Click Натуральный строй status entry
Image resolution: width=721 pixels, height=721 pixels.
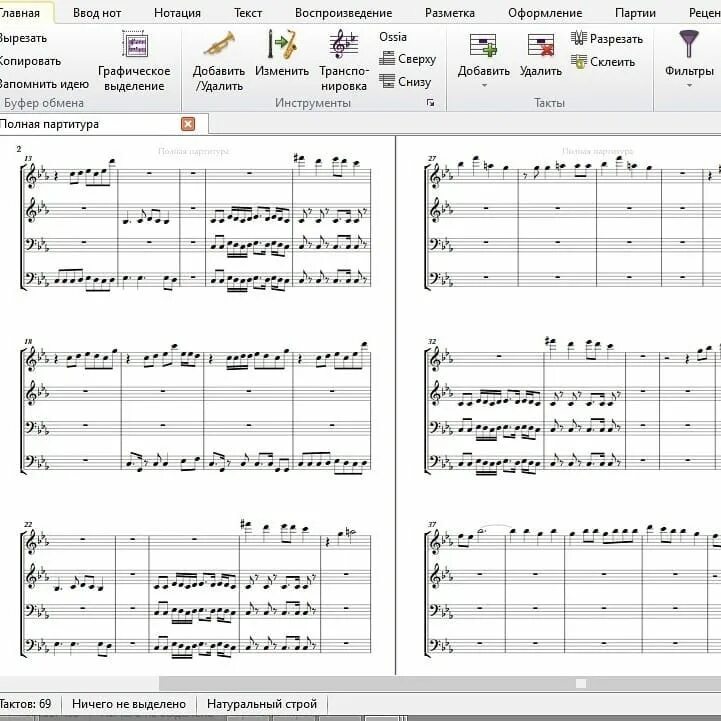pyautogui.click(x=262, y=704)
